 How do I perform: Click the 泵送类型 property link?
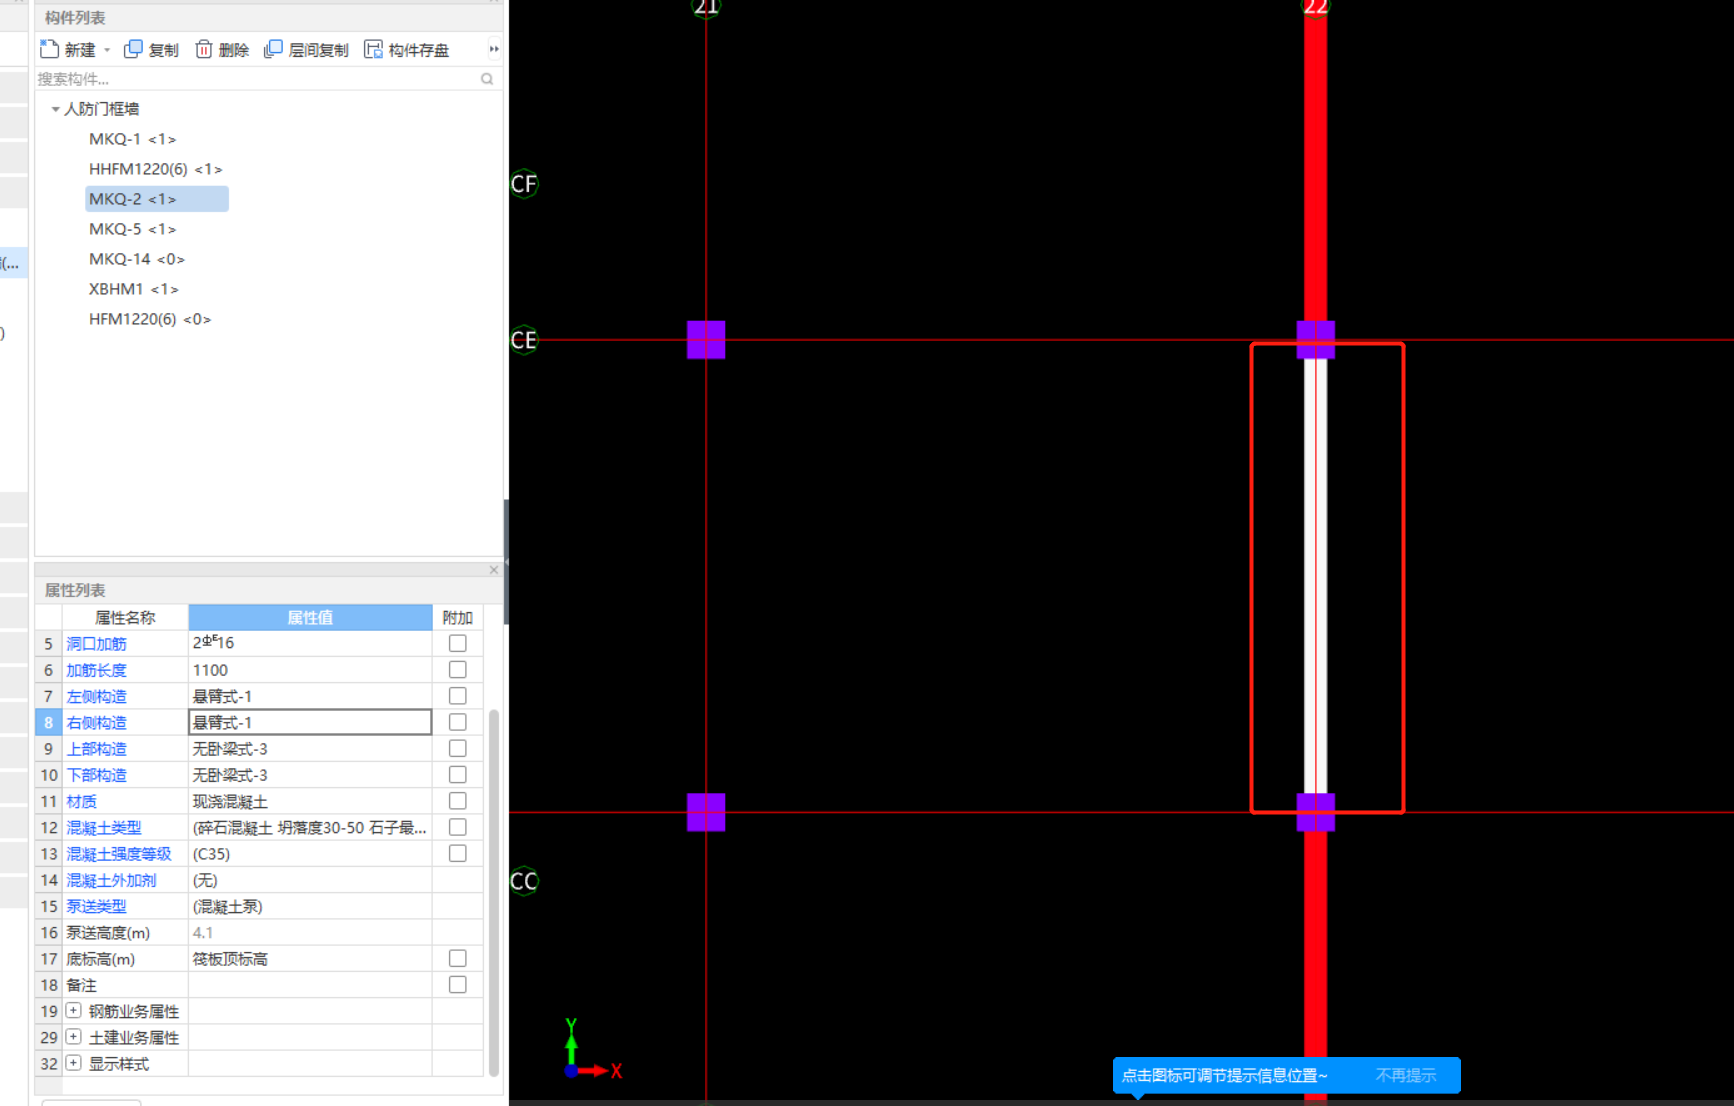tap(96, 906)
